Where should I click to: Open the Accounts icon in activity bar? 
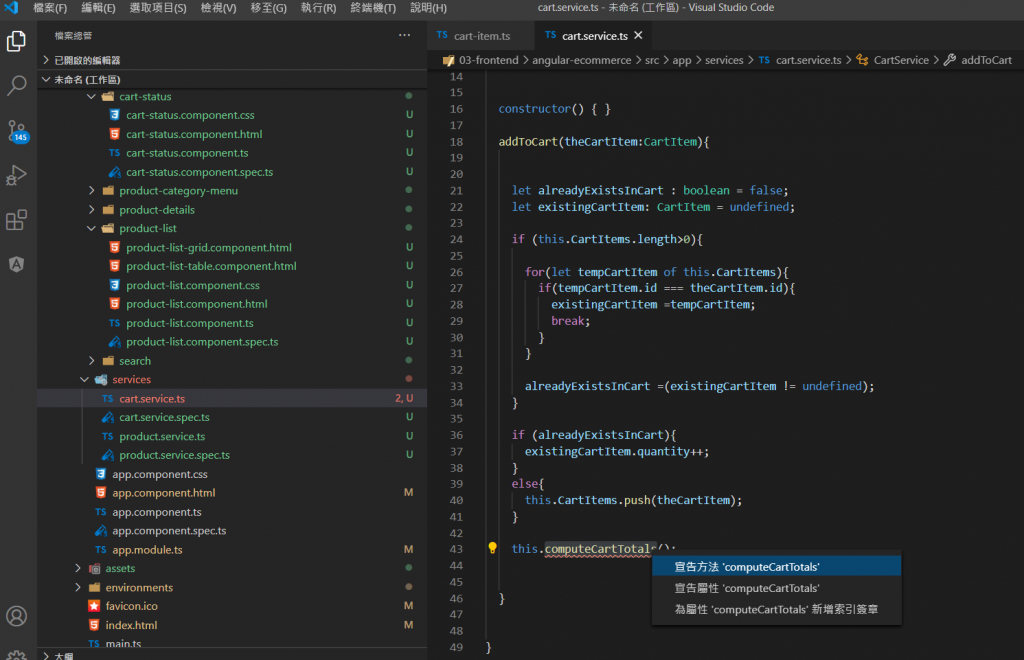[17, 615]
